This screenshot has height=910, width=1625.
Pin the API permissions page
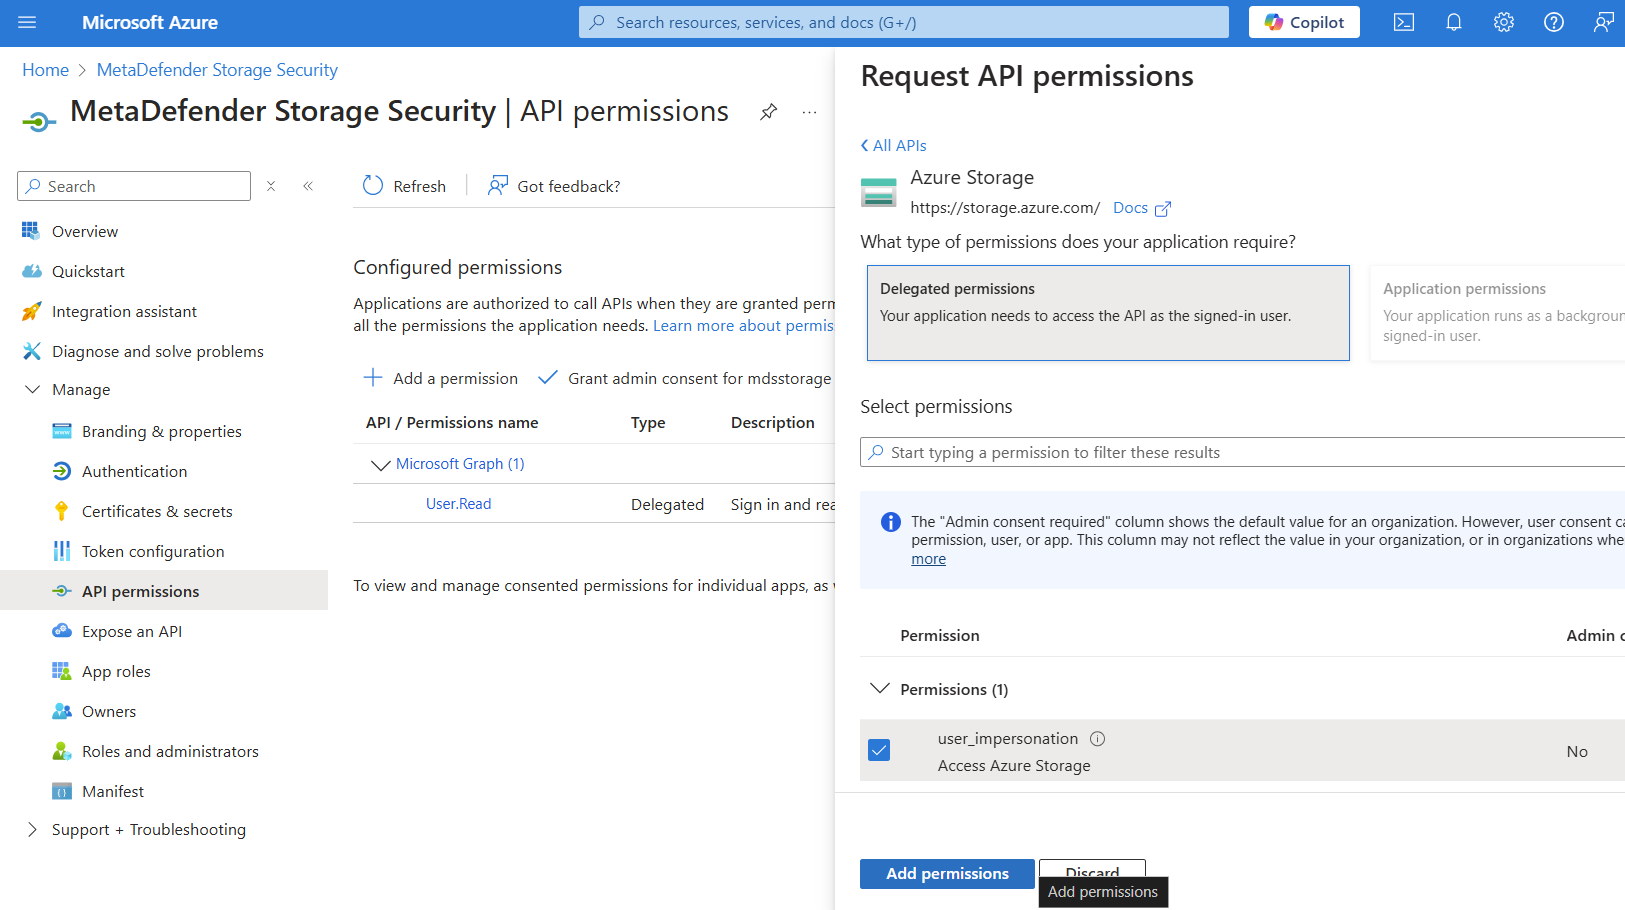pos(768,112)
